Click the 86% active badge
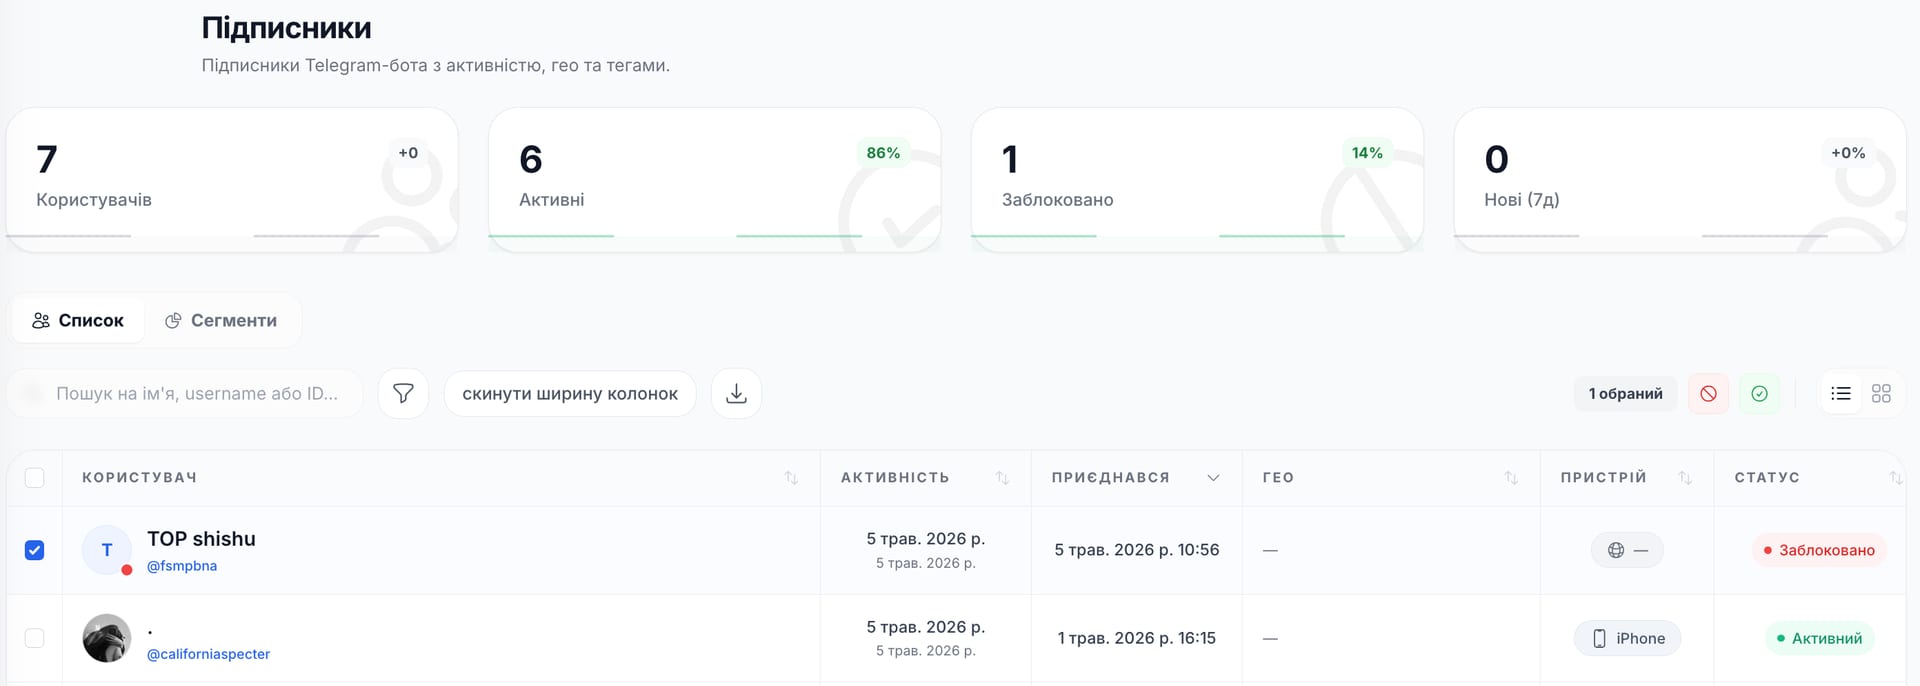The height and width of the screenshot is (686, 1920). pos(883,153)
